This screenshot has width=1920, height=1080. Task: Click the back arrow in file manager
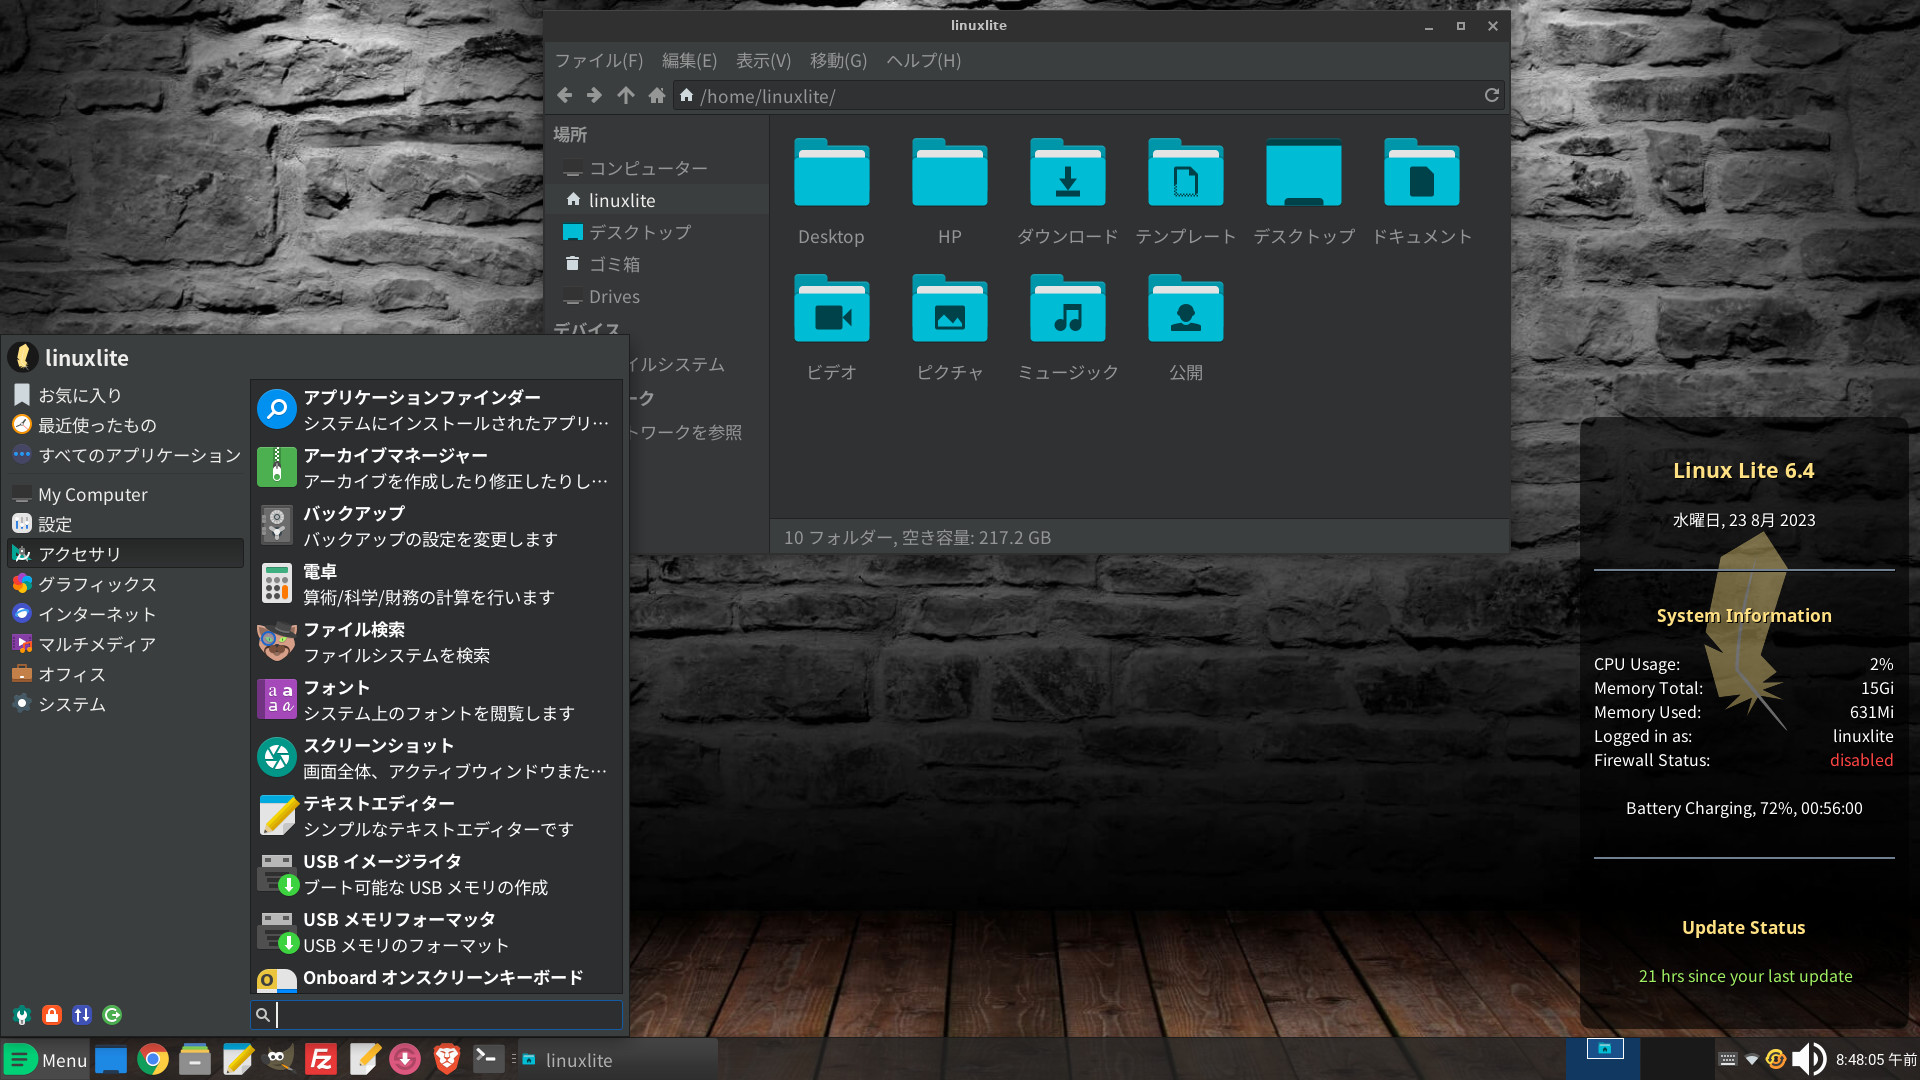pos(565,95)
